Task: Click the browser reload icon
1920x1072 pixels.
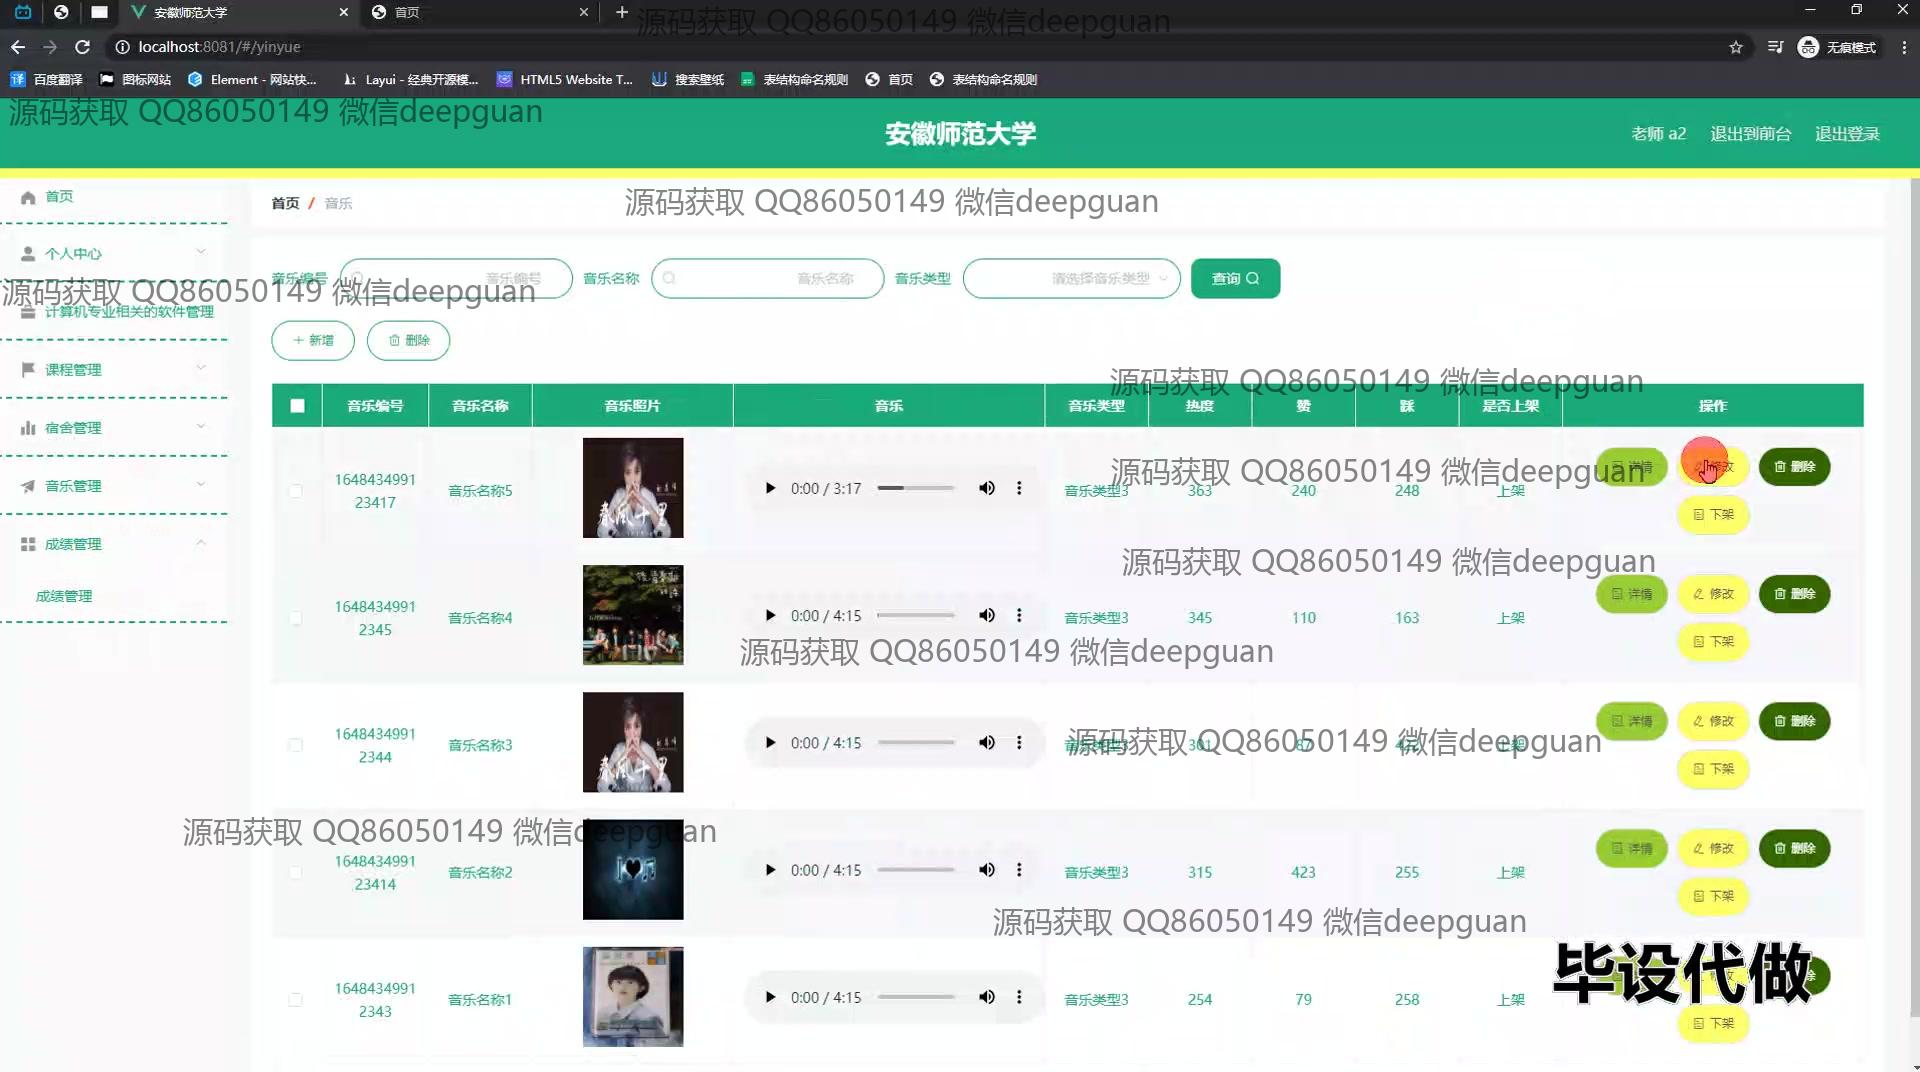Action: click(83, 47)
